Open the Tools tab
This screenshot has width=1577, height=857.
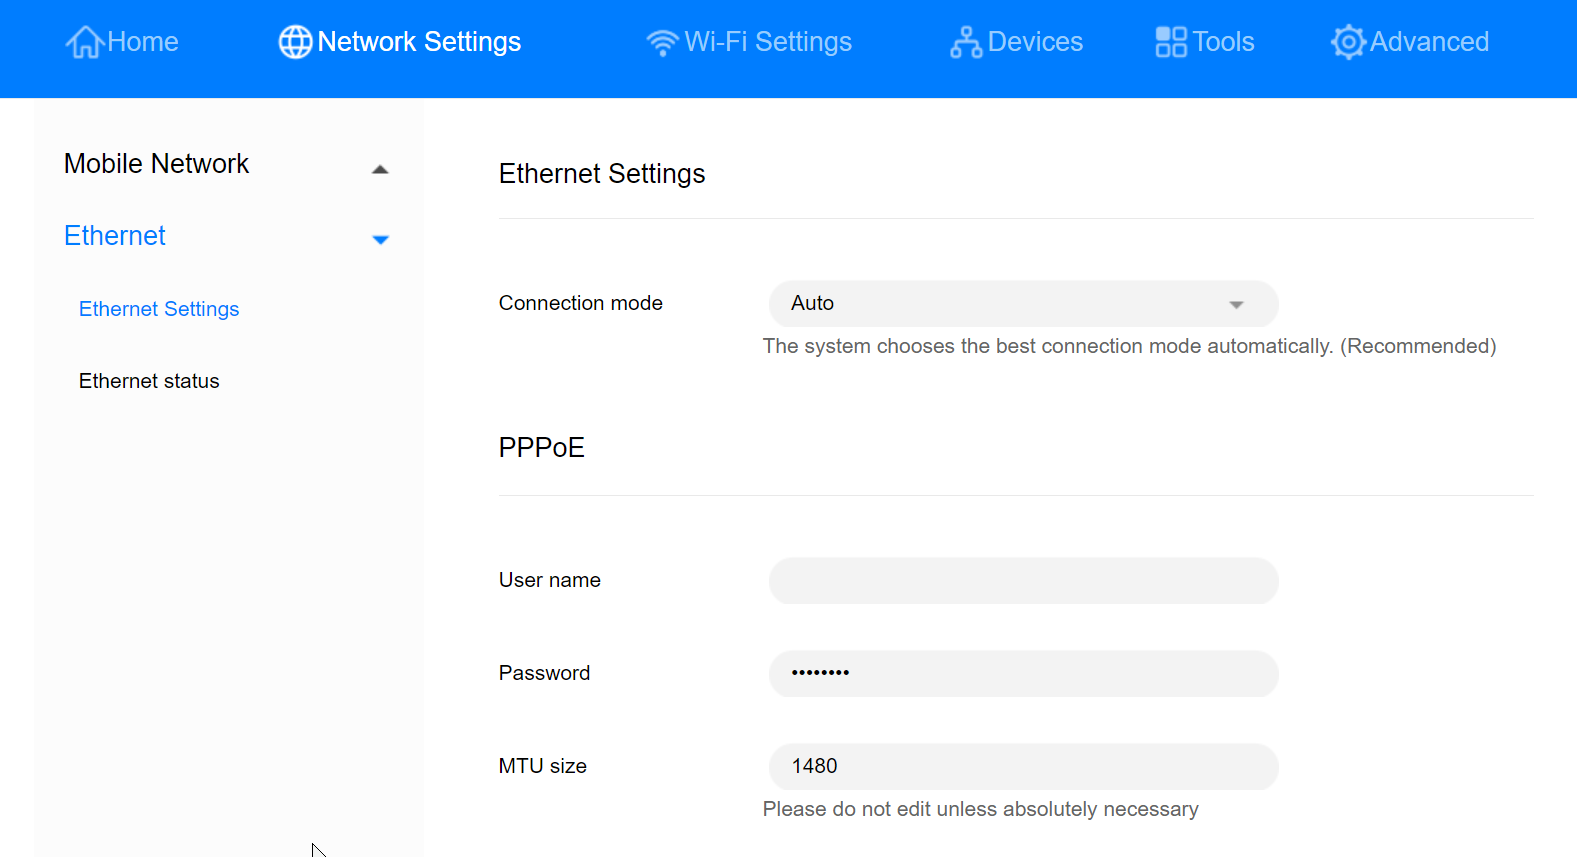[1223, 42]
